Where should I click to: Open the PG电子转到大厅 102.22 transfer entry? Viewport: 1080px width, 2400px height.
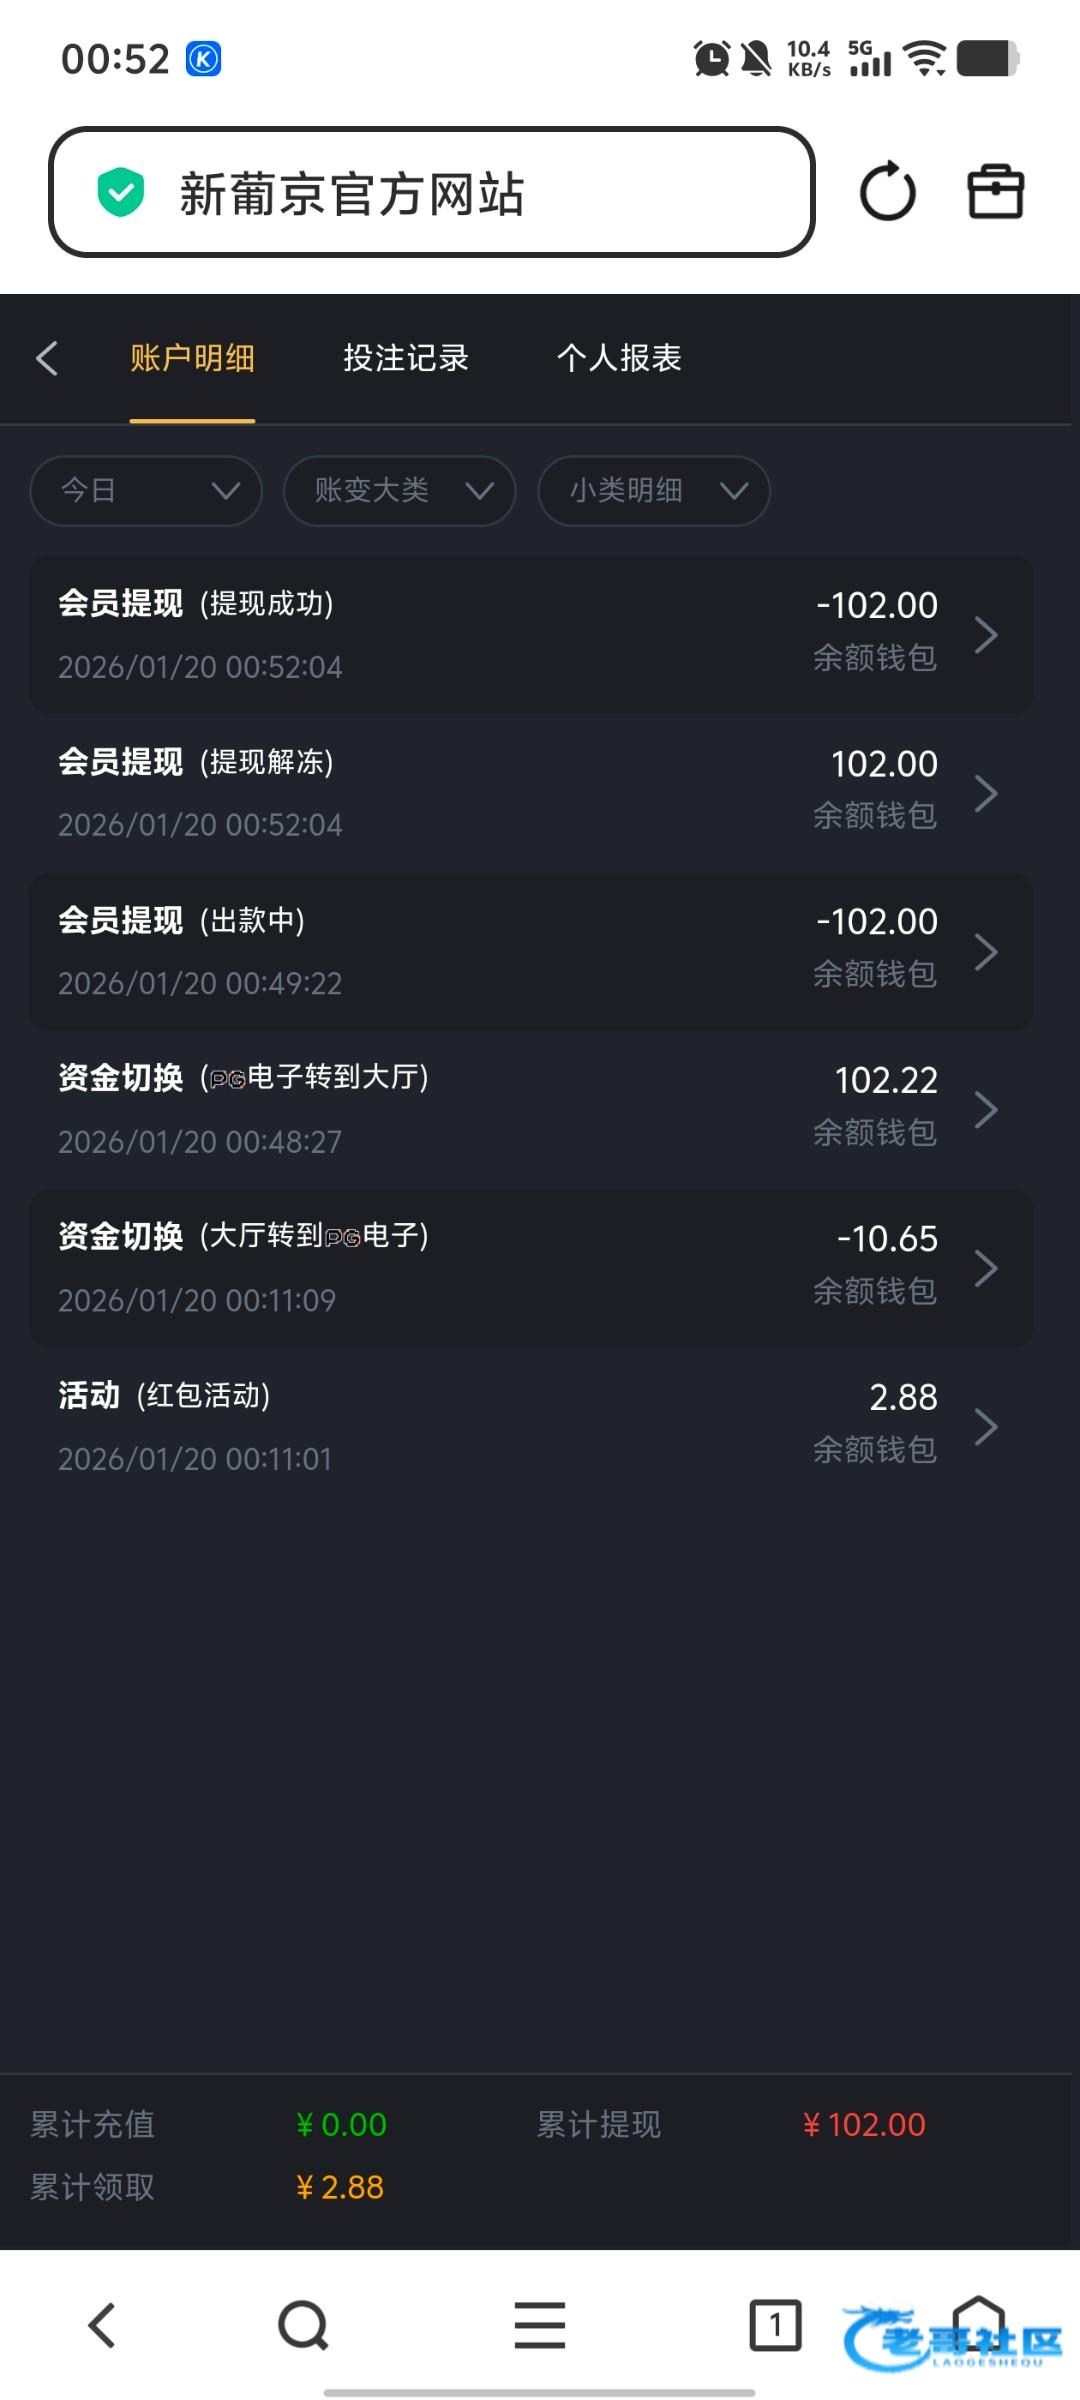coord(530,1109)
